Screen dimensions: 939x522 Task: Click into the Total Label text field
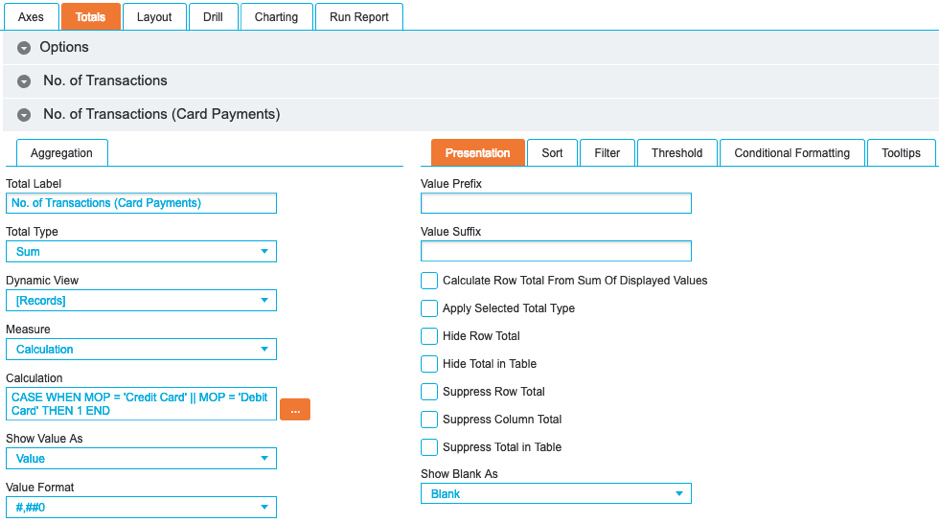tap(141, 203)
